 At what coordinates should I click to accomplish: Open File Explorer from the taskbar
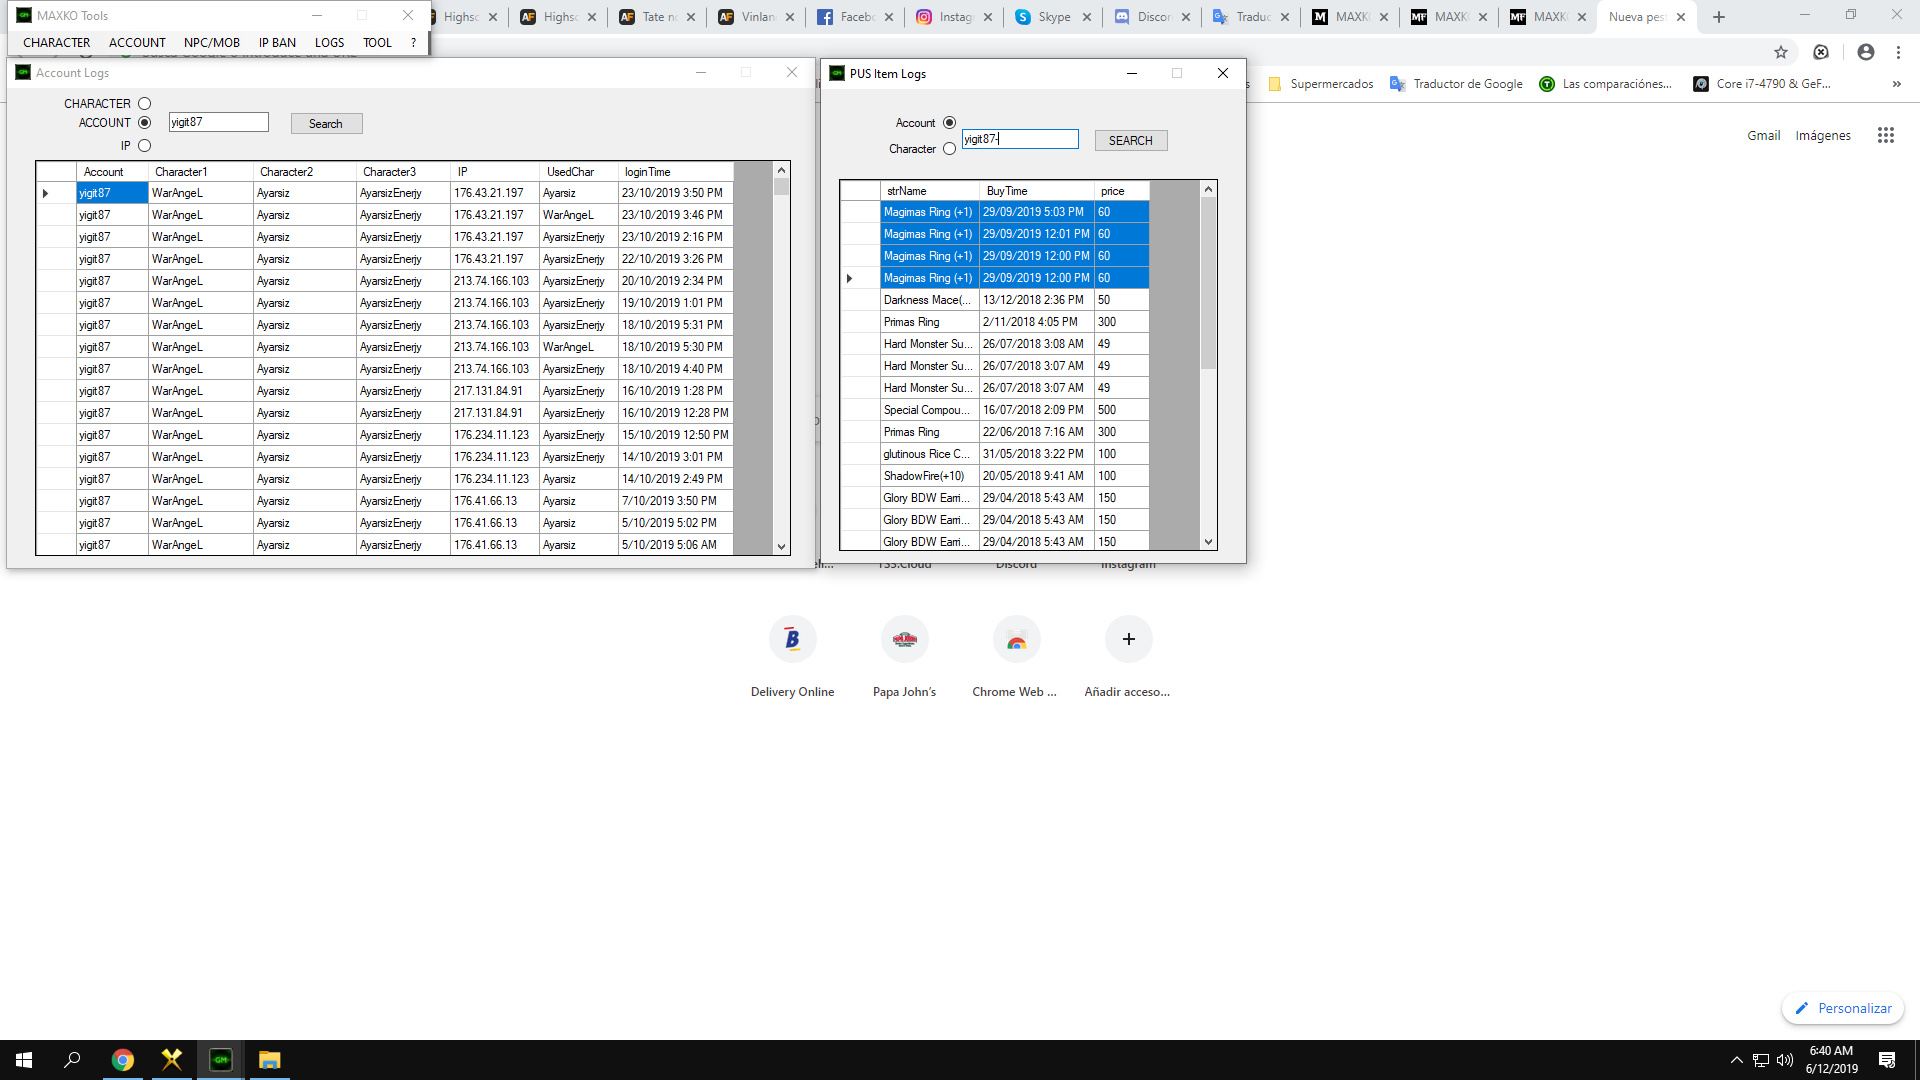point(269,1060)
